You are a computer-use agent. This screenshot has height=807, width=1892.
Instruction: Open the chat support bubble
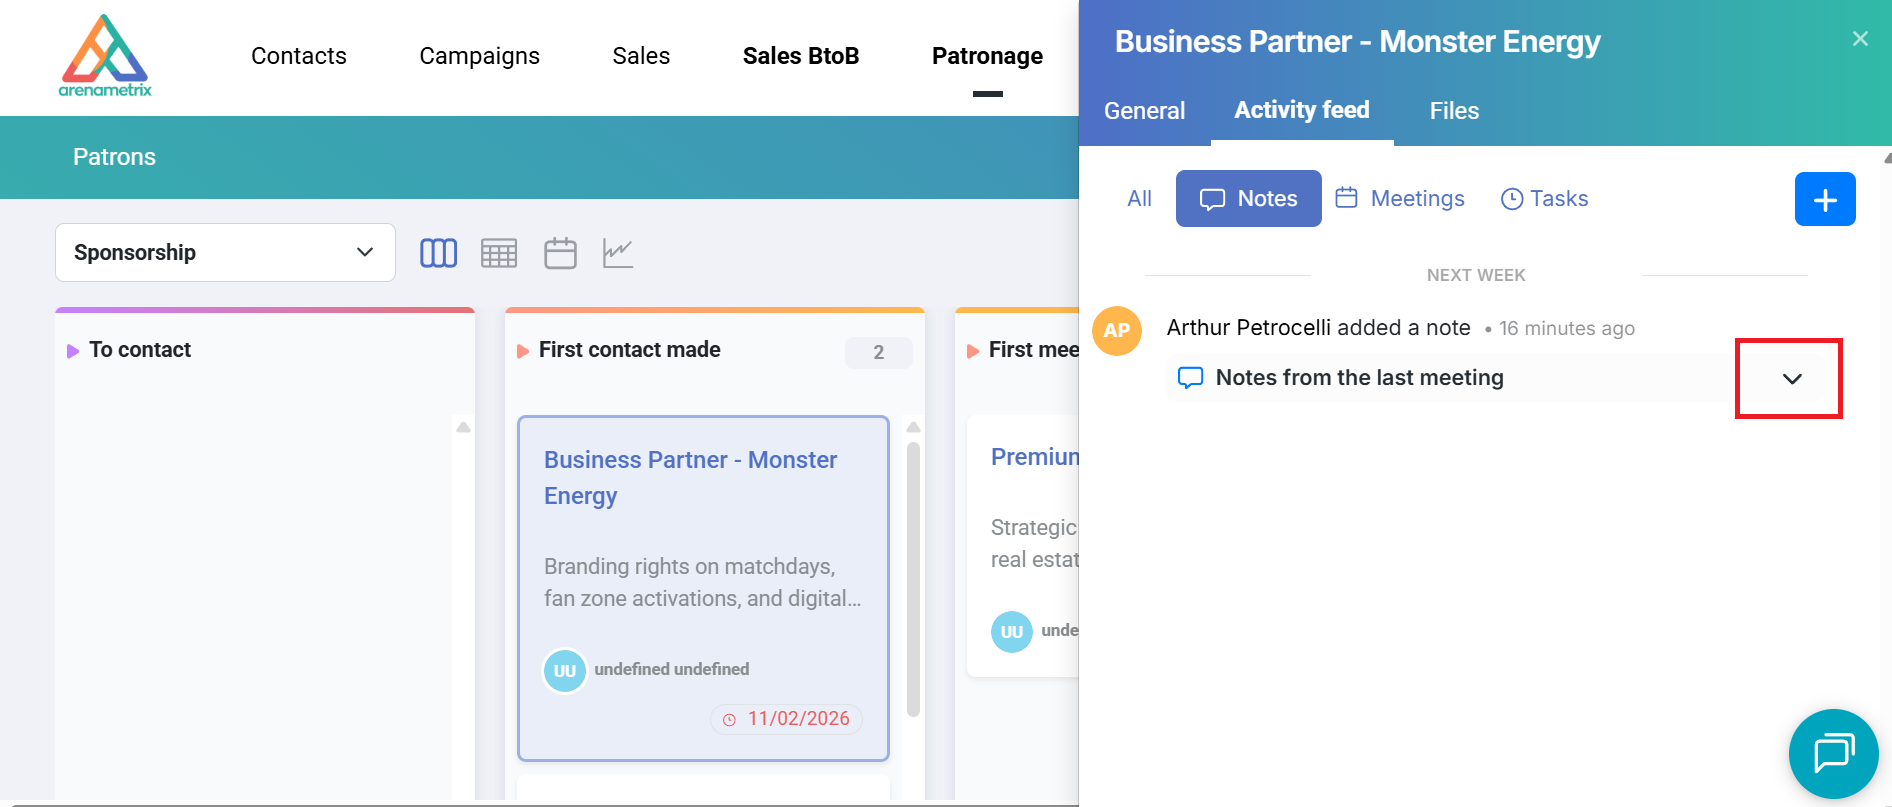coord(1833,753)
